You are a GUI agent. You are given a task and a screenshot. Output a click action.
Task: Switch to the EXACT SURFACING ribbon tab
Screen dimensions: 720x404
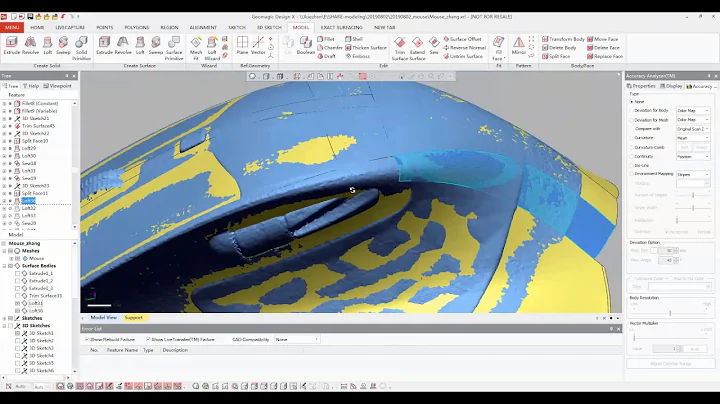[x=341, y=28]
